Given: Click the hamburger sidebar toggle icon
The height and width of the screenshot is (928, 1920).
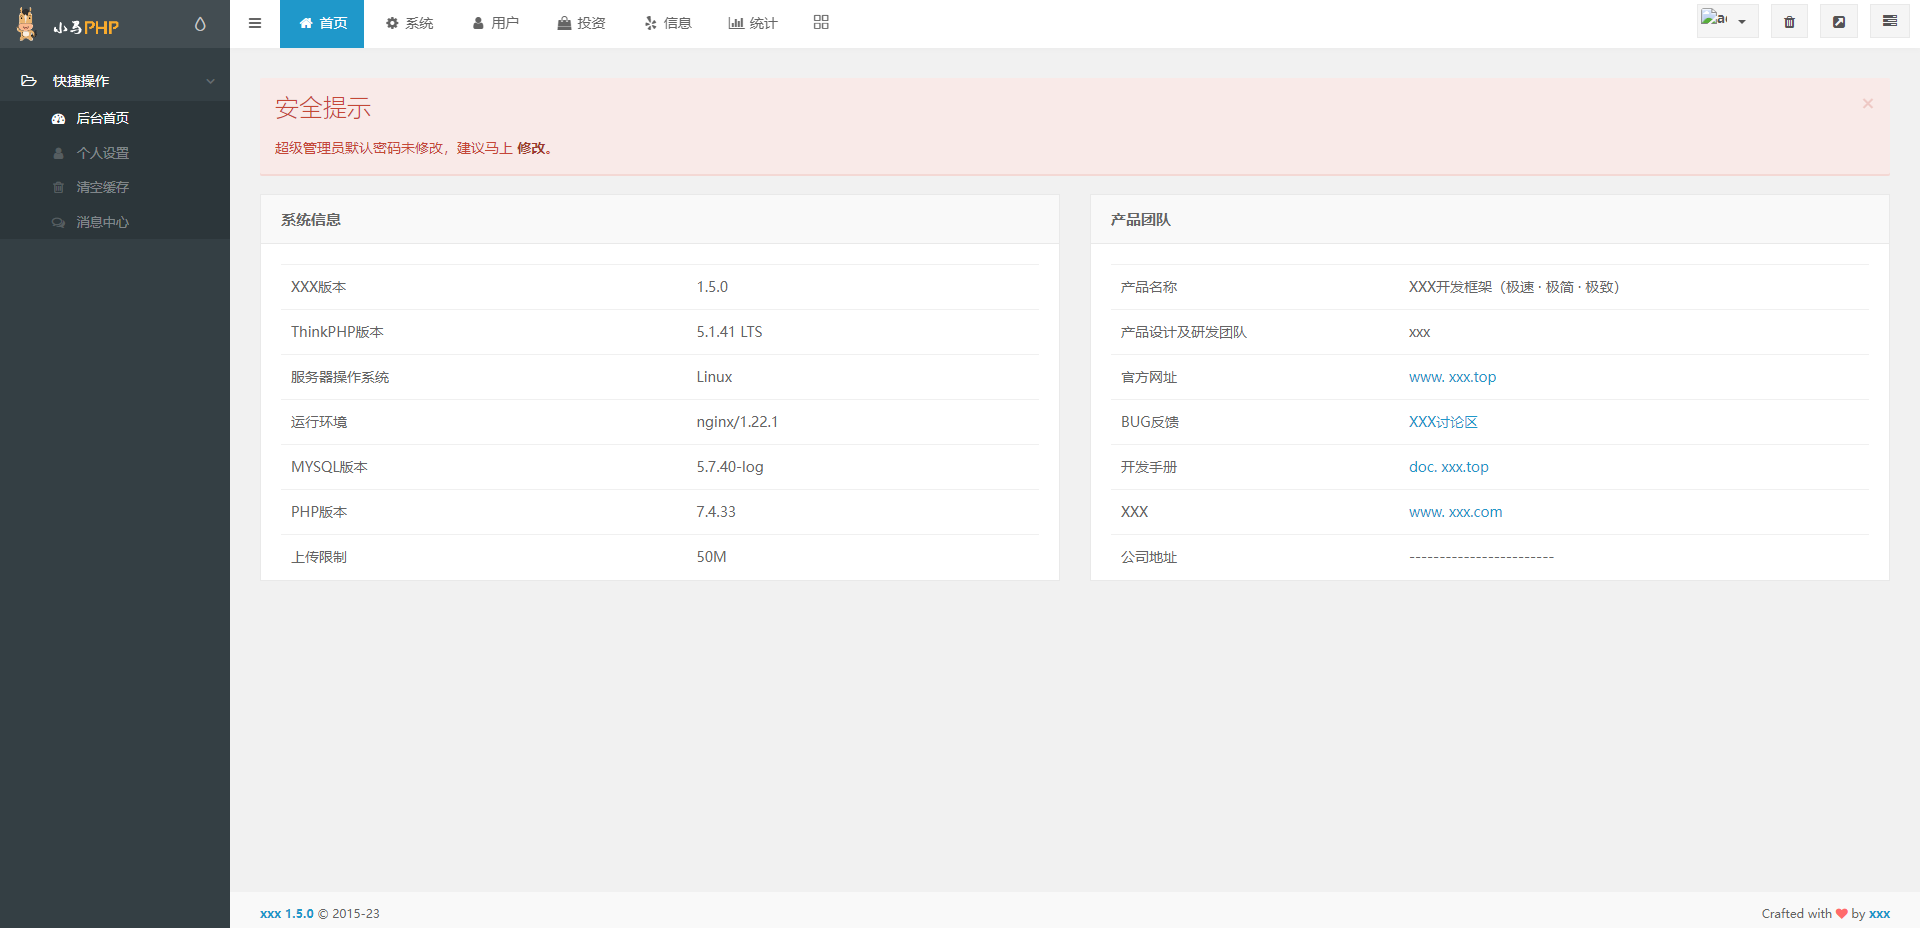Looking at the screenshot, I should click(x=255, y=23).
